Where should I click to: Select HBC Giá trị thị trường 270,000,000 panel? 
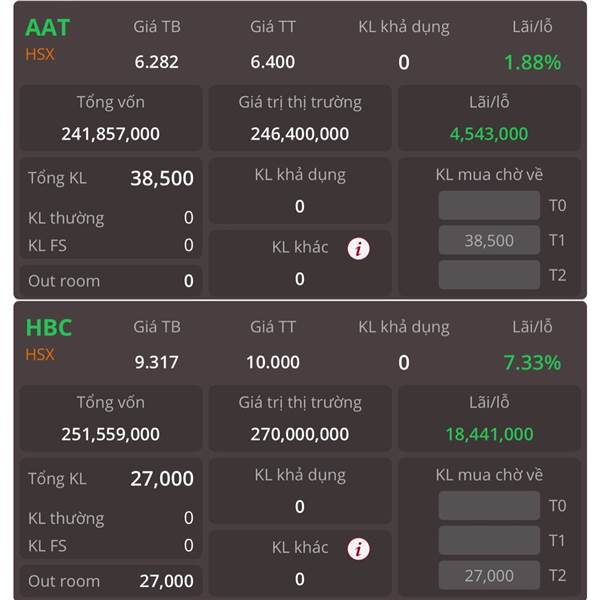pos(300,418)
